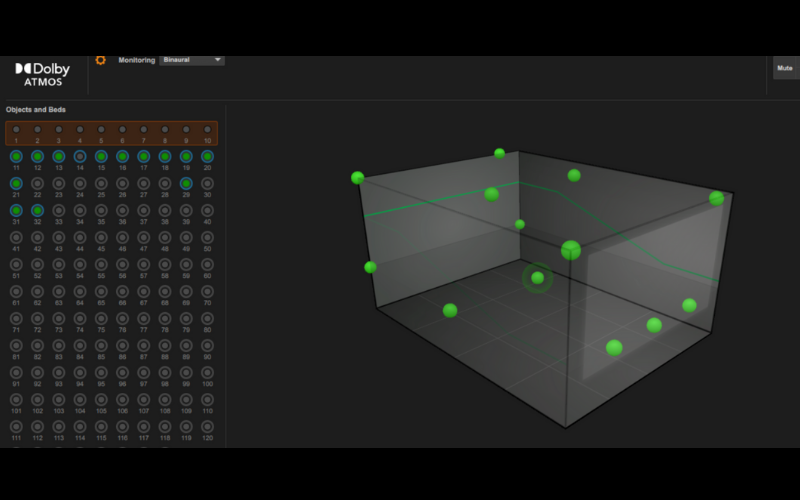Select object indicator 32

tap(37, 211)
